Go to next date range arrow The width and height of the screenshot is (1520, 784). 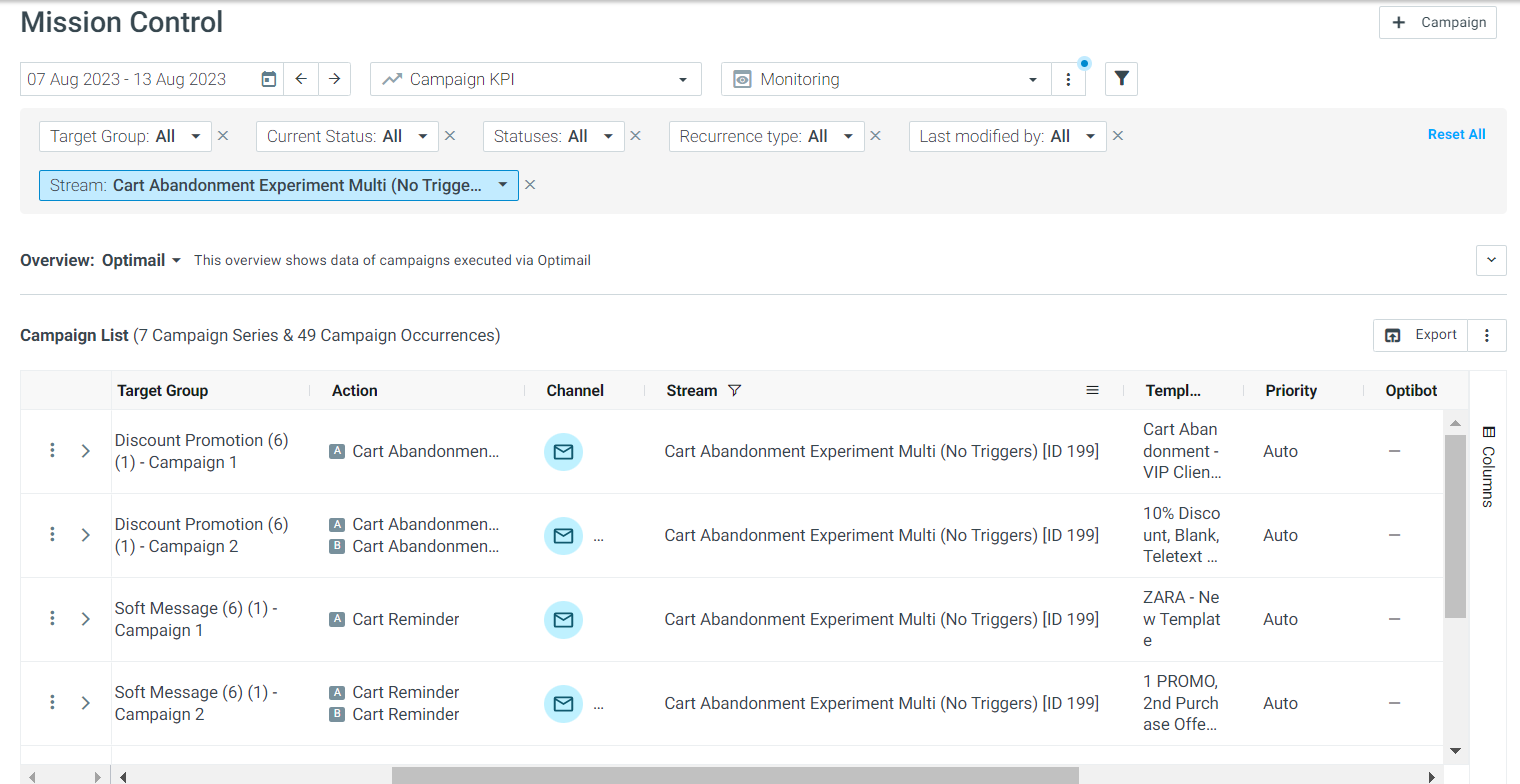click(335, 79)
